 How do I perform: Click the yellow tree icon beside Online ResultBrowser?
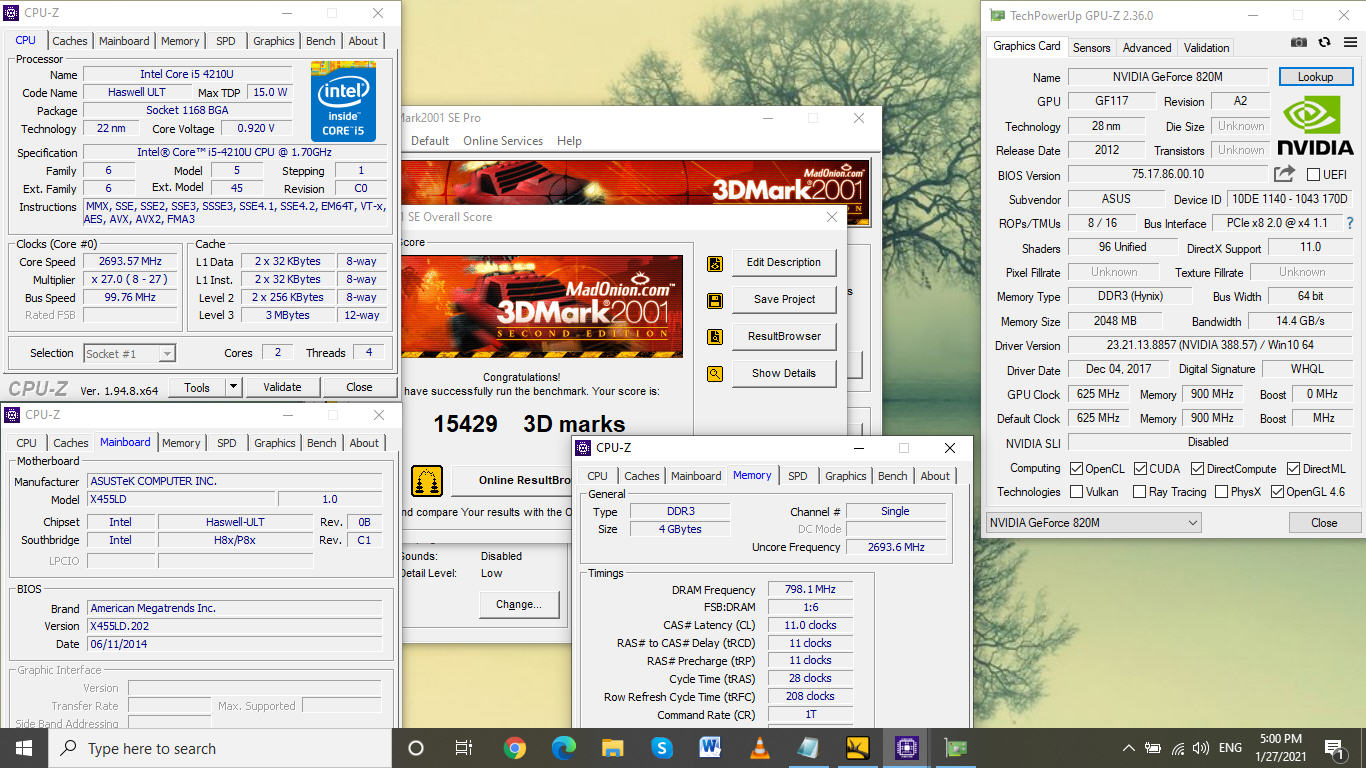427,481
